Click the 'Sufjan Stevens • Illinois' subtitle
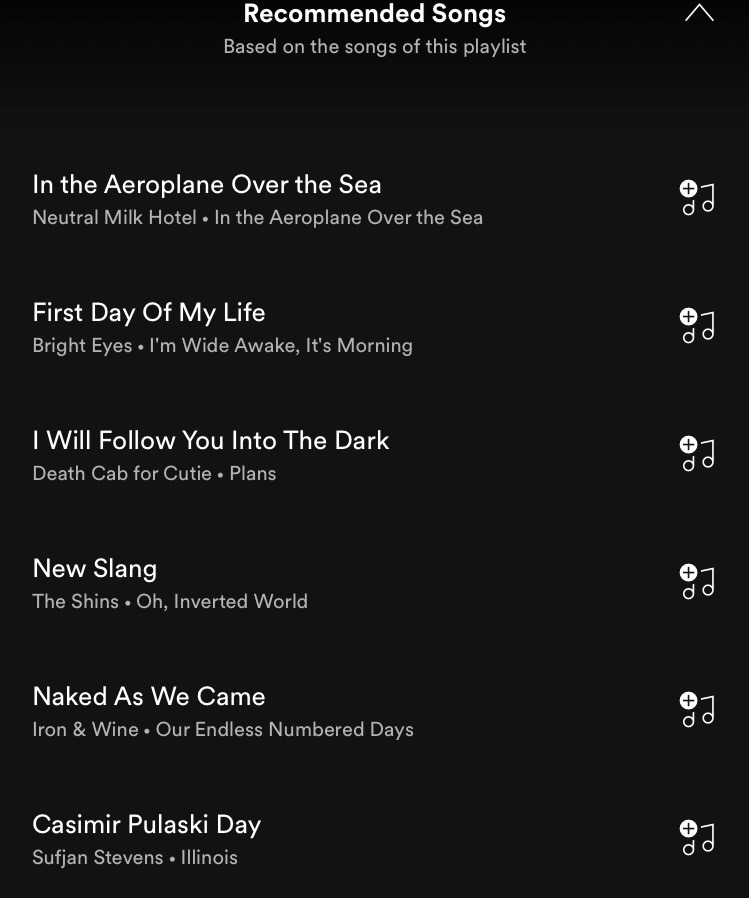The height and width of the screenshot is (898, 749). tap(135, 858)
